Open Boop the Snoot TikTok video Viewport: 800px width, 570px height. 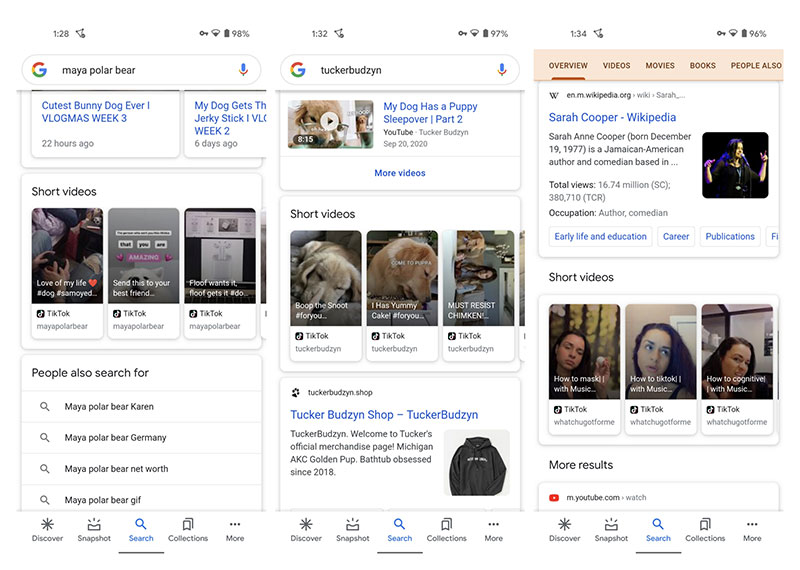(326, 295)
